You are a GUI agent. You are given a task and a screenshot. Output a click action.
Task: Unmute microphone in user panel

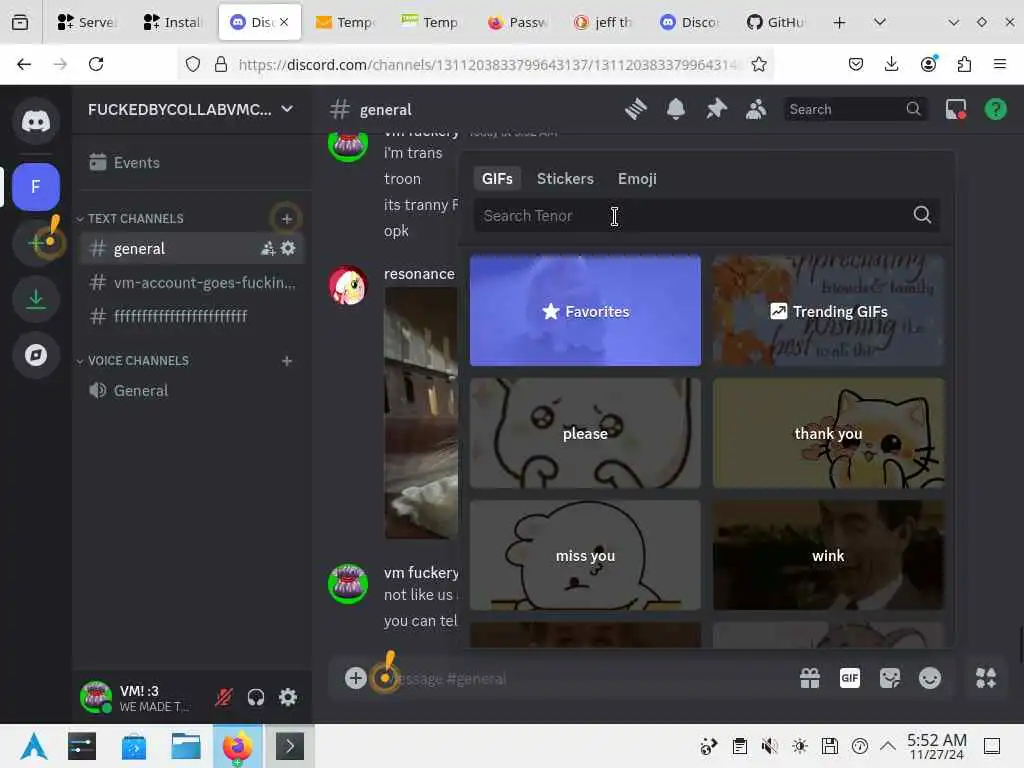223,697
